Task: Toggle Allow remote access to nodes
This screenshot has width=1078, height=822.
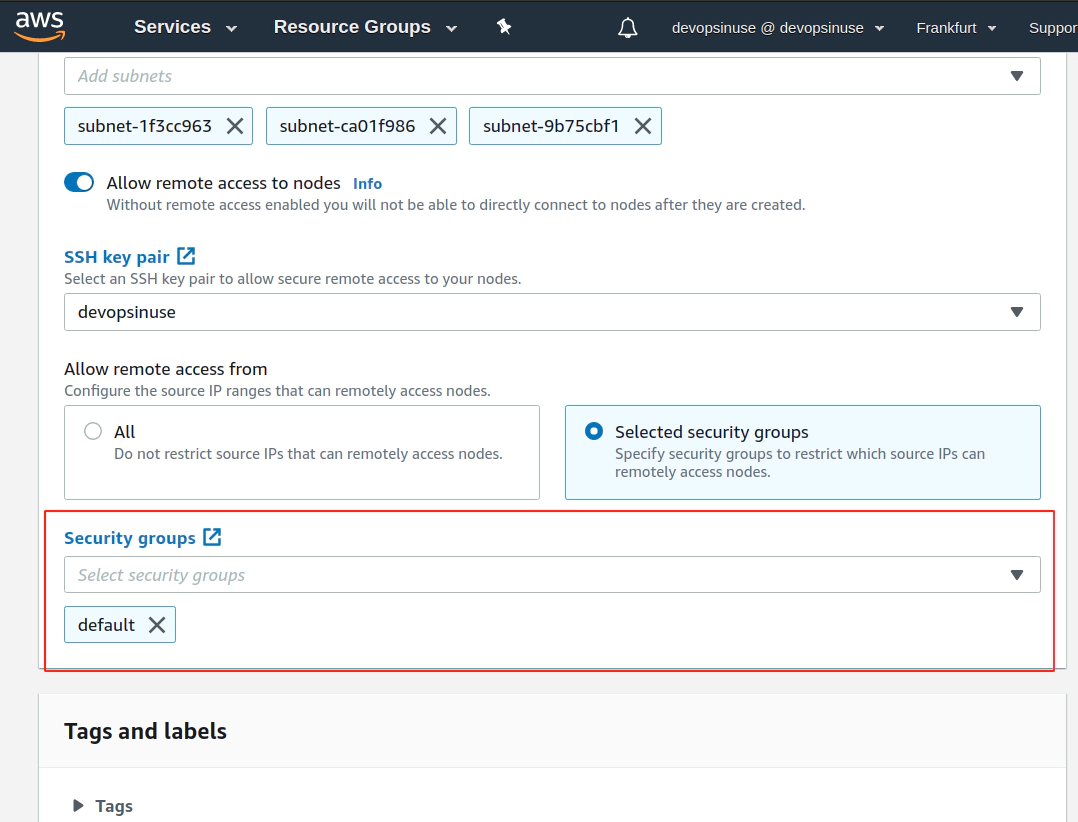Action: click(x=79, y=182)
